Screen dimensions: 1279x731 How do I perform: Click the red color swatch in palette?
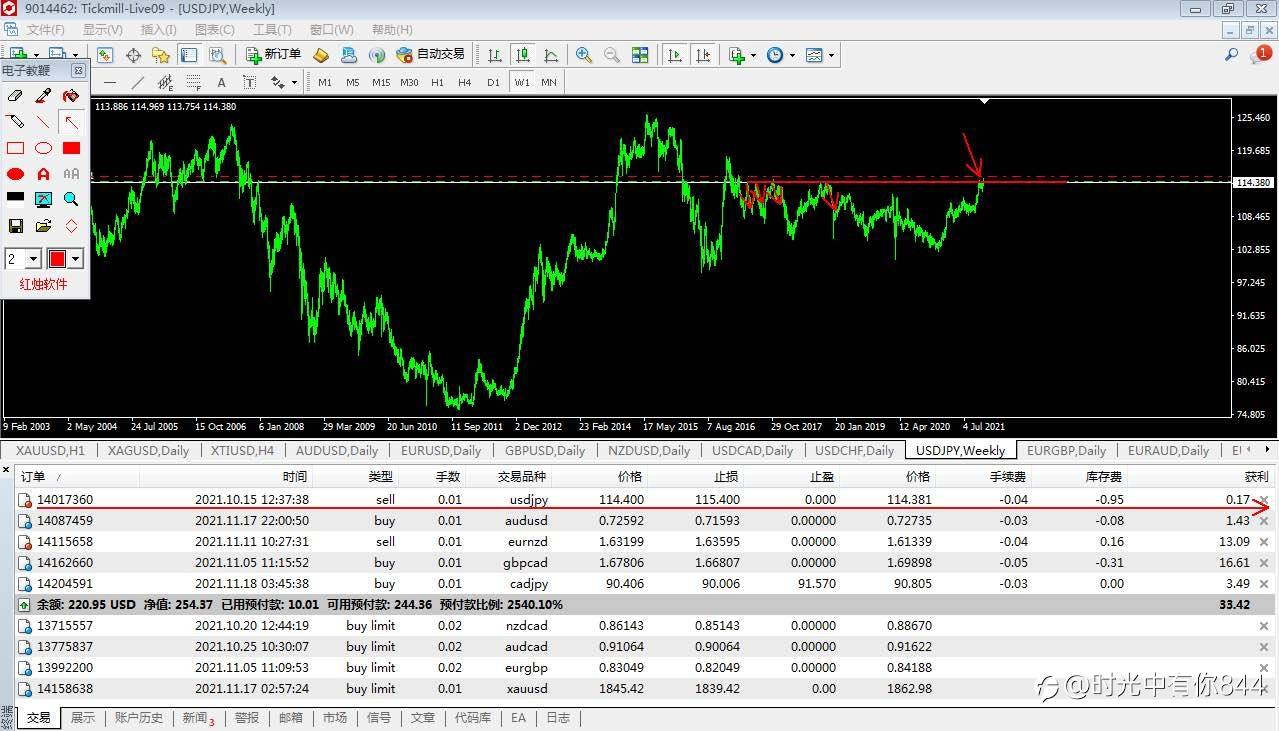pyautogui.click(x=57, y=259)
